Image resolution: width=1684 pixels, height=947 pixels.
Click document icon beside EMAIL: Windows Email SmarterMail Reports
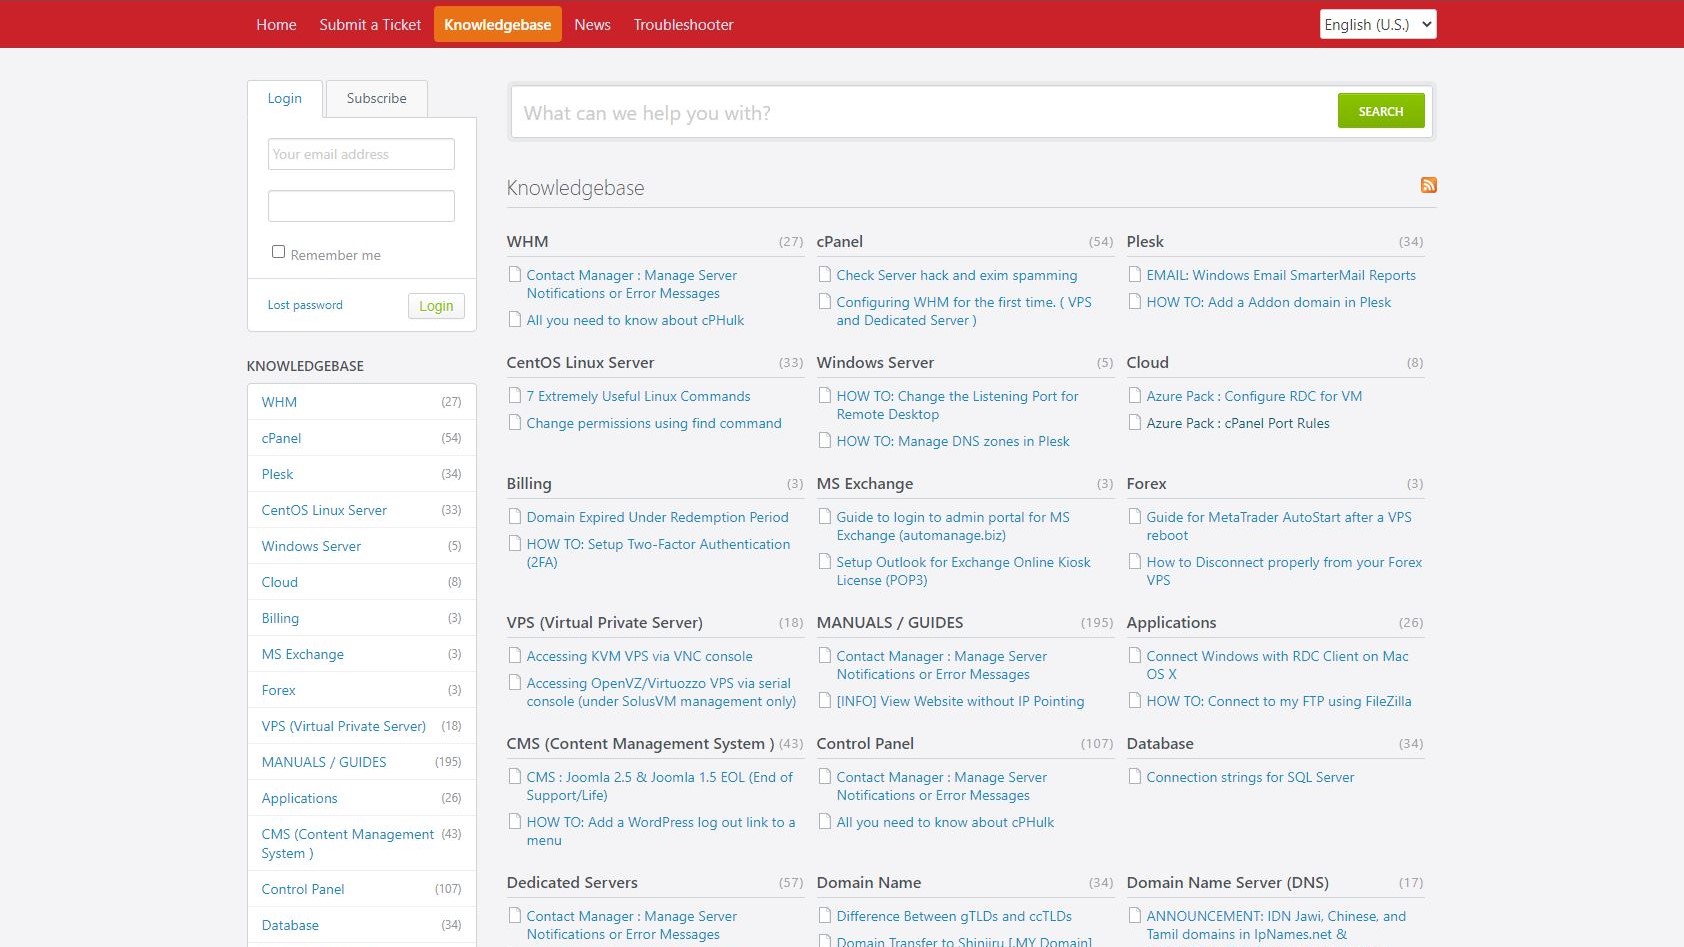coord(1135,275)
